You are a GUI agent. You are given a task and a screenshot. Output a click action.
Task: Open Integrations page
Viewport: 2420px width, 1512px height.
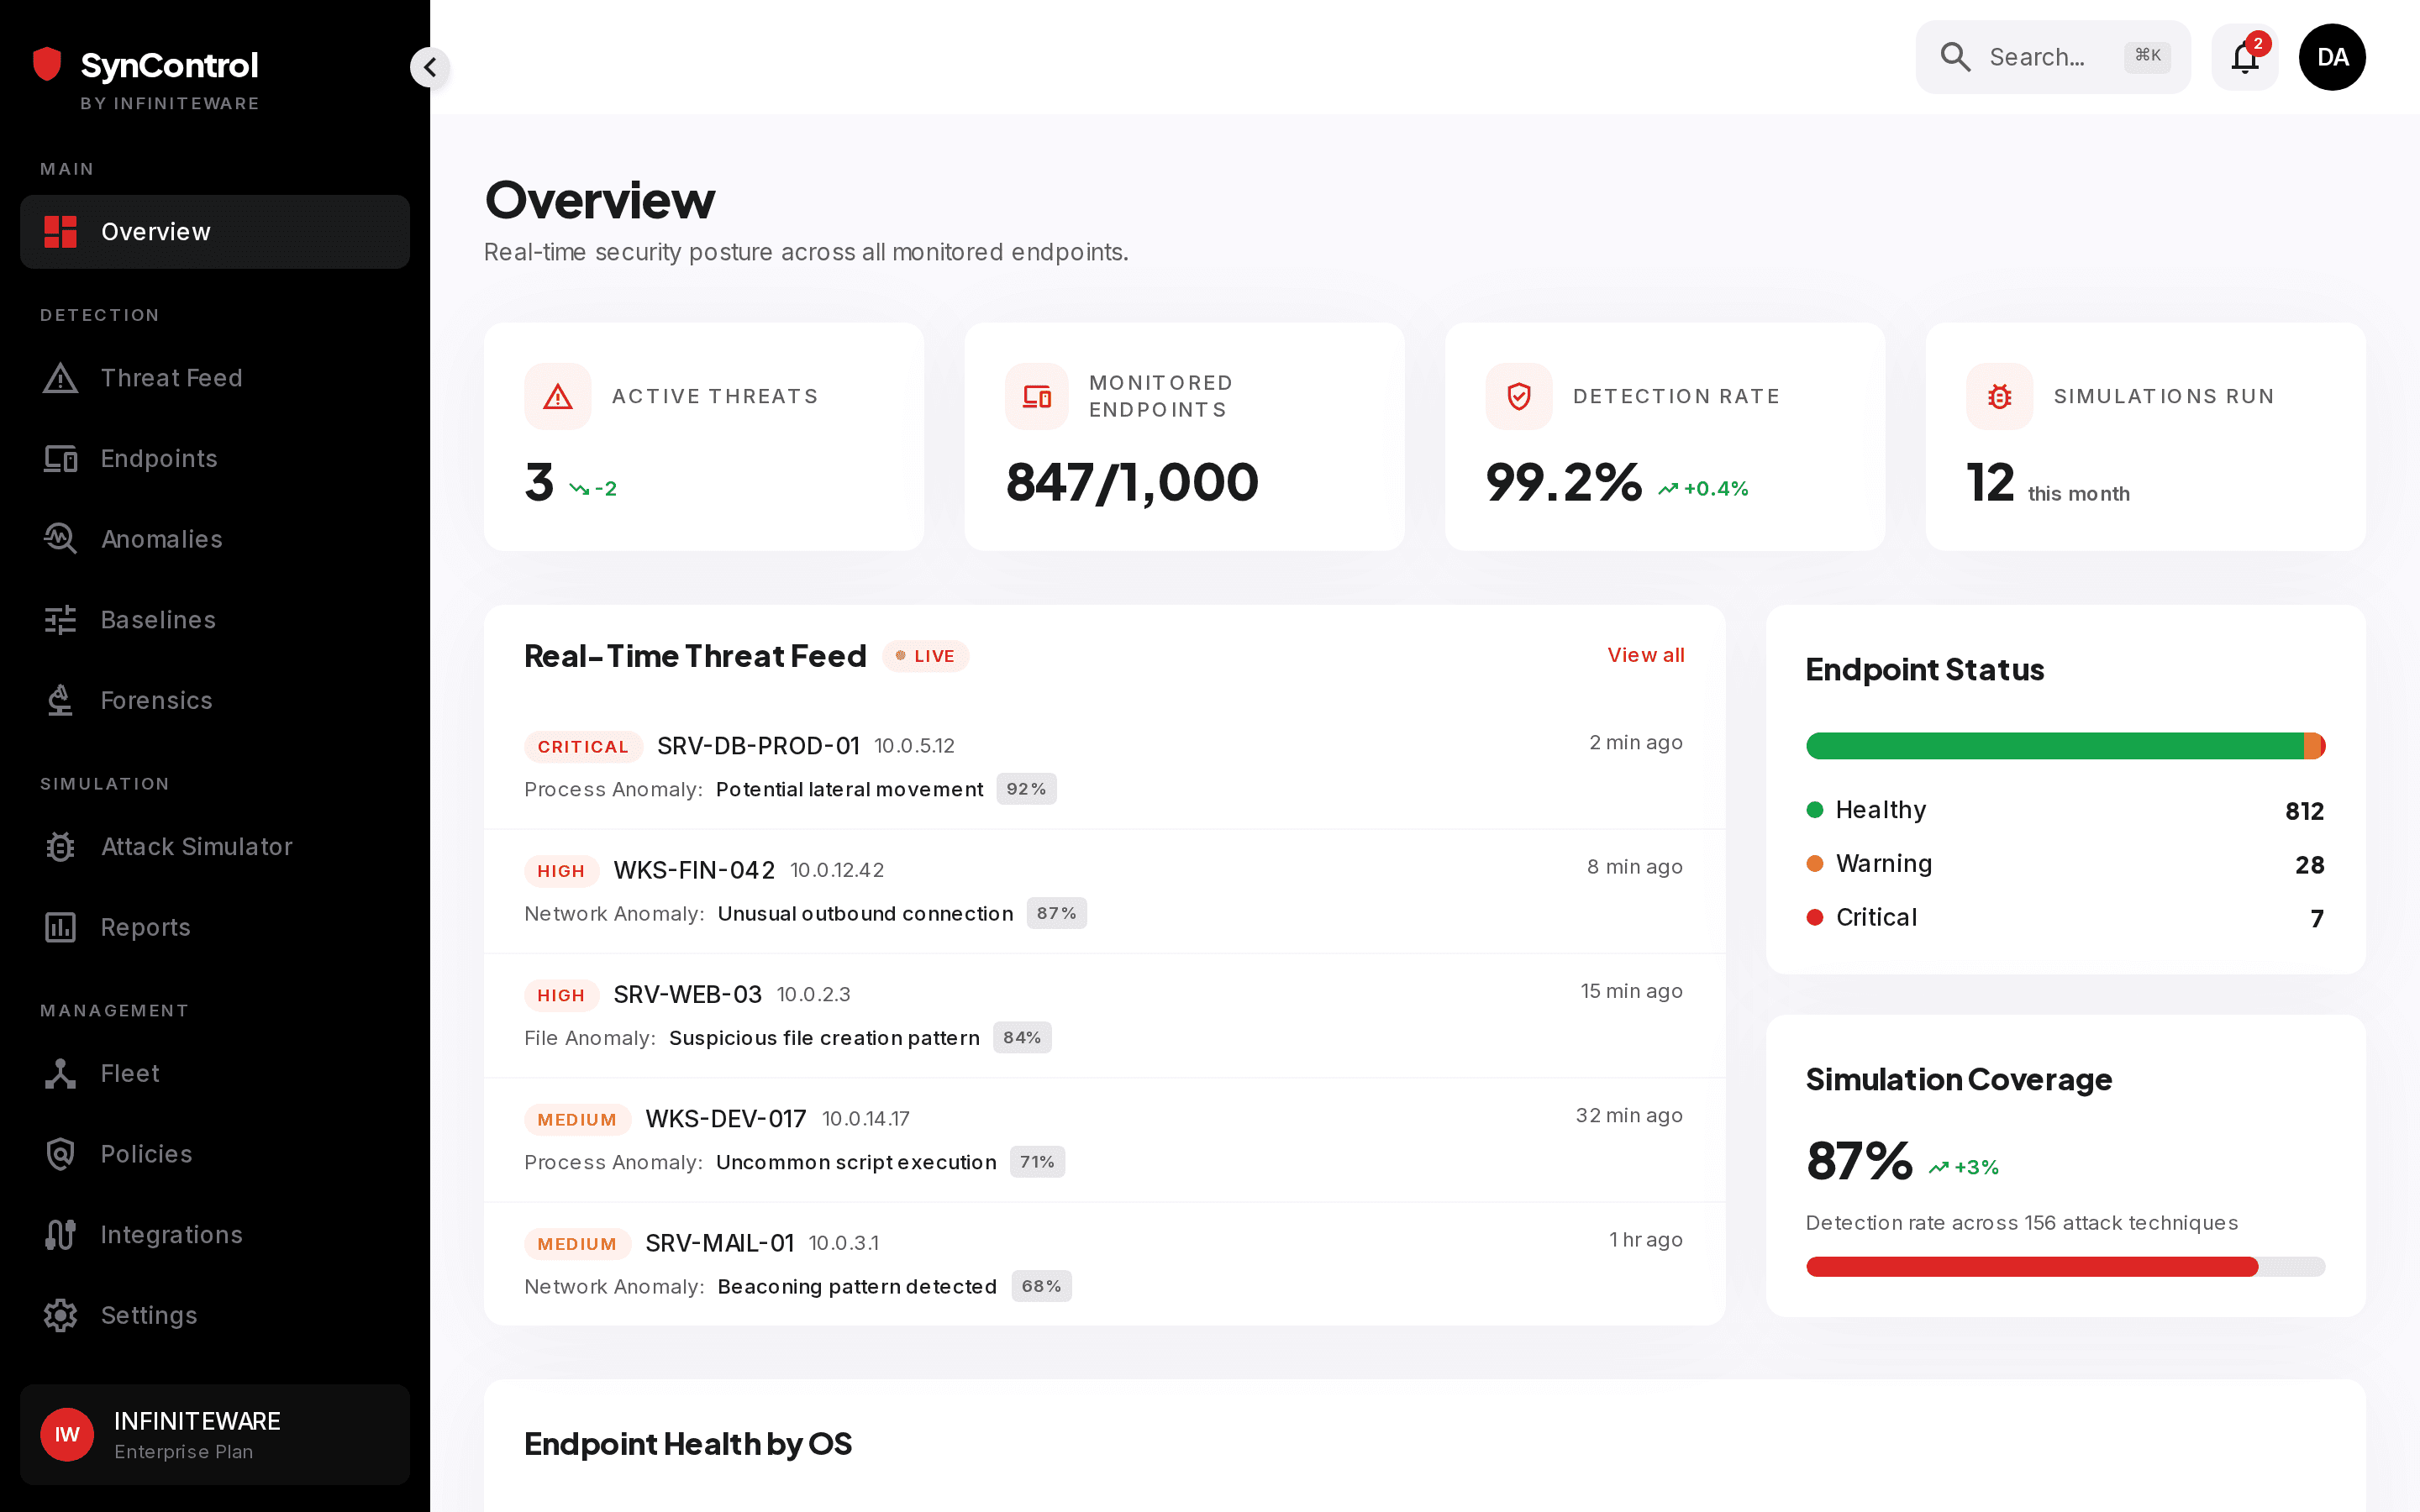[x=215, y=1234]
